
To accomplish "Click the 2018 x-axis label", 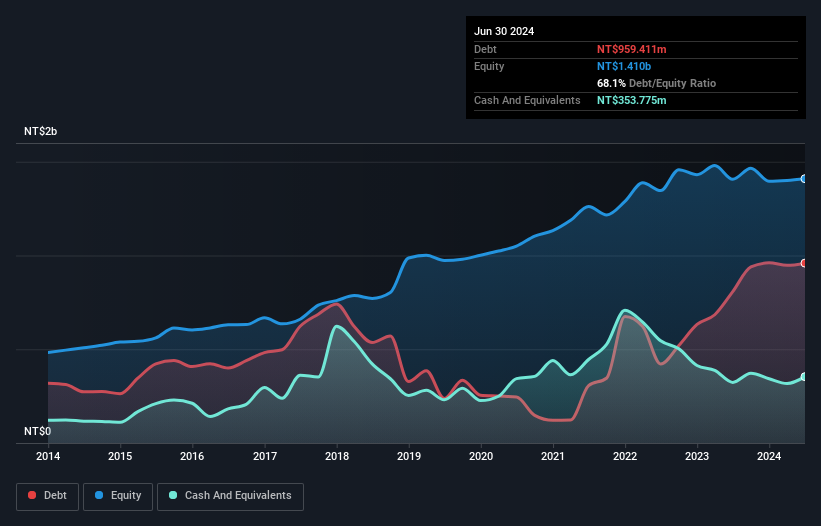I will (x=337, y=456).
